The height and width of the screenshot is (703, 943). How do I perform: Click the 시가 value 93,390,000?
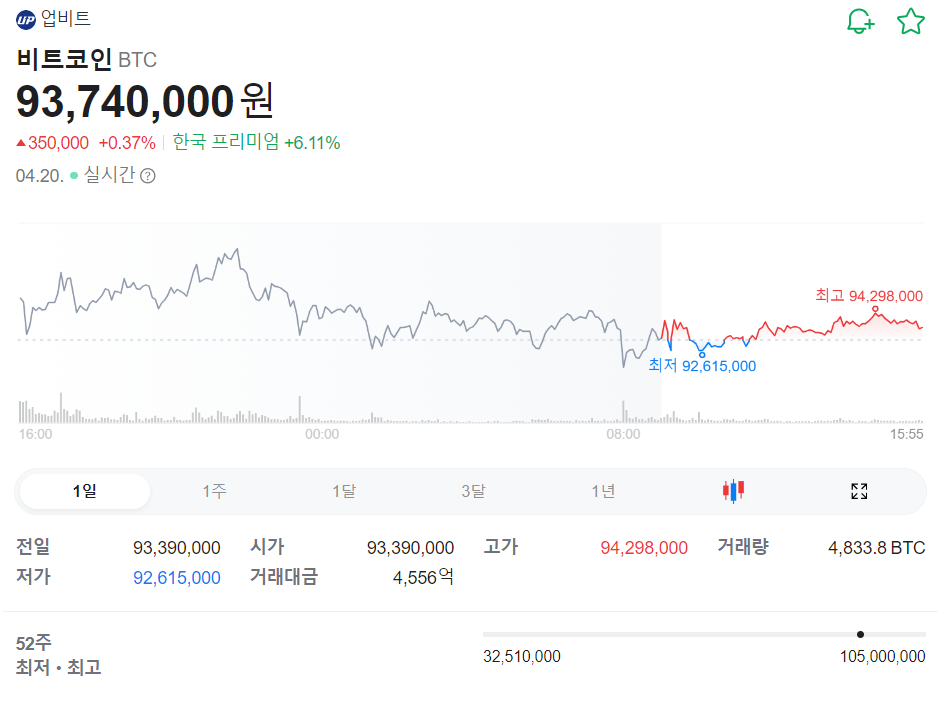(411, 548)
